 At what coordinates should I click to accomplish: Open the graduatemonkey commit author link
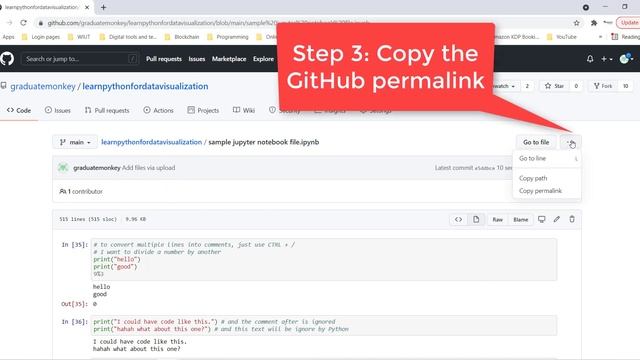coord(97,168)
